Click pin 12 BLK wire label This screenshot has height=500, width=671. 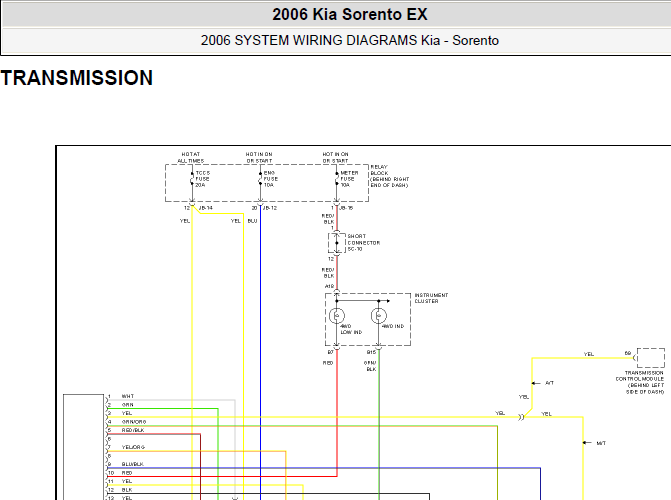coord(127,490)
